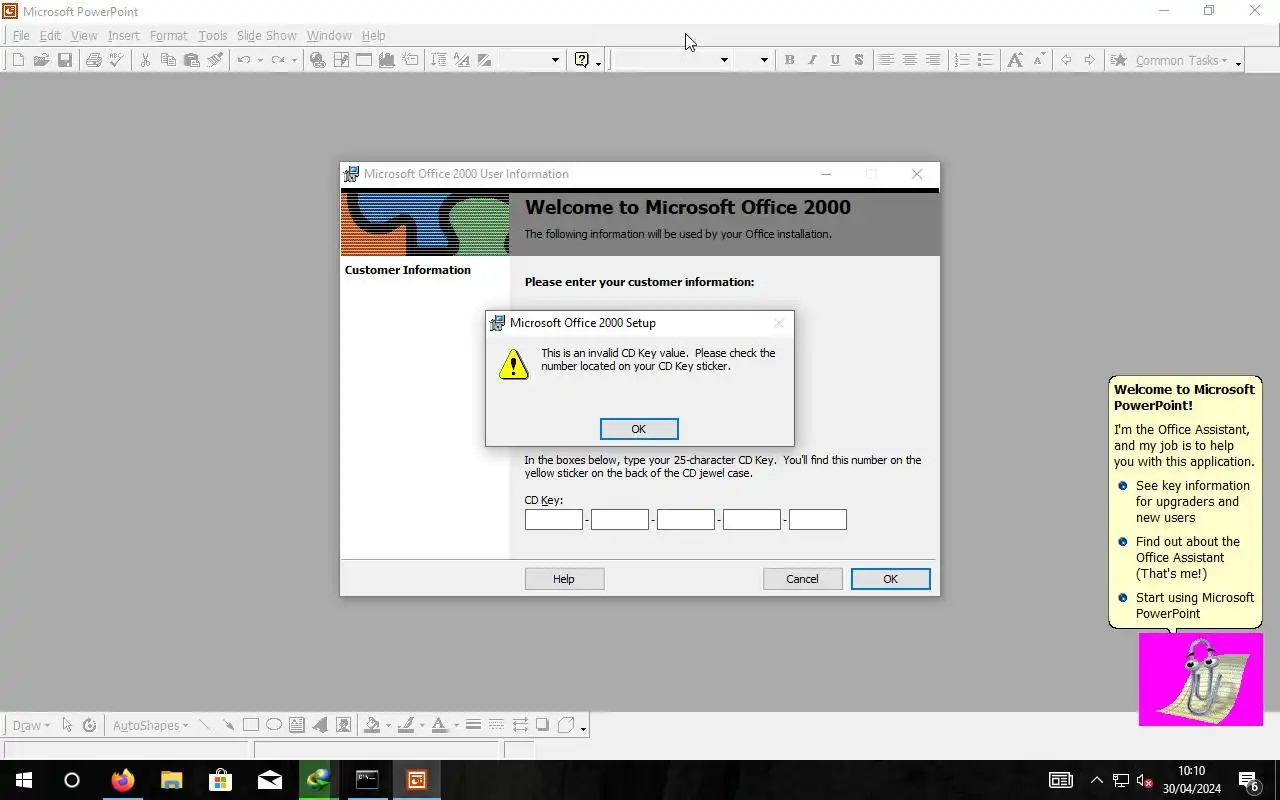Select the Oval drawing tool
Screen dimensions: 1280x800
[273, 725]
